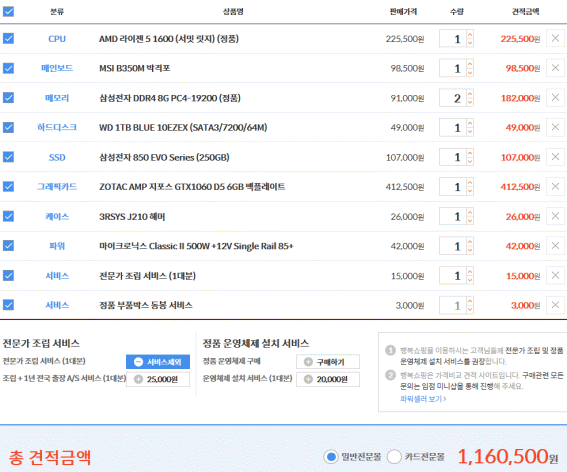This screenshot has height=472, width=567.
Task: Open the CPU category link
Action: (57, 39)
